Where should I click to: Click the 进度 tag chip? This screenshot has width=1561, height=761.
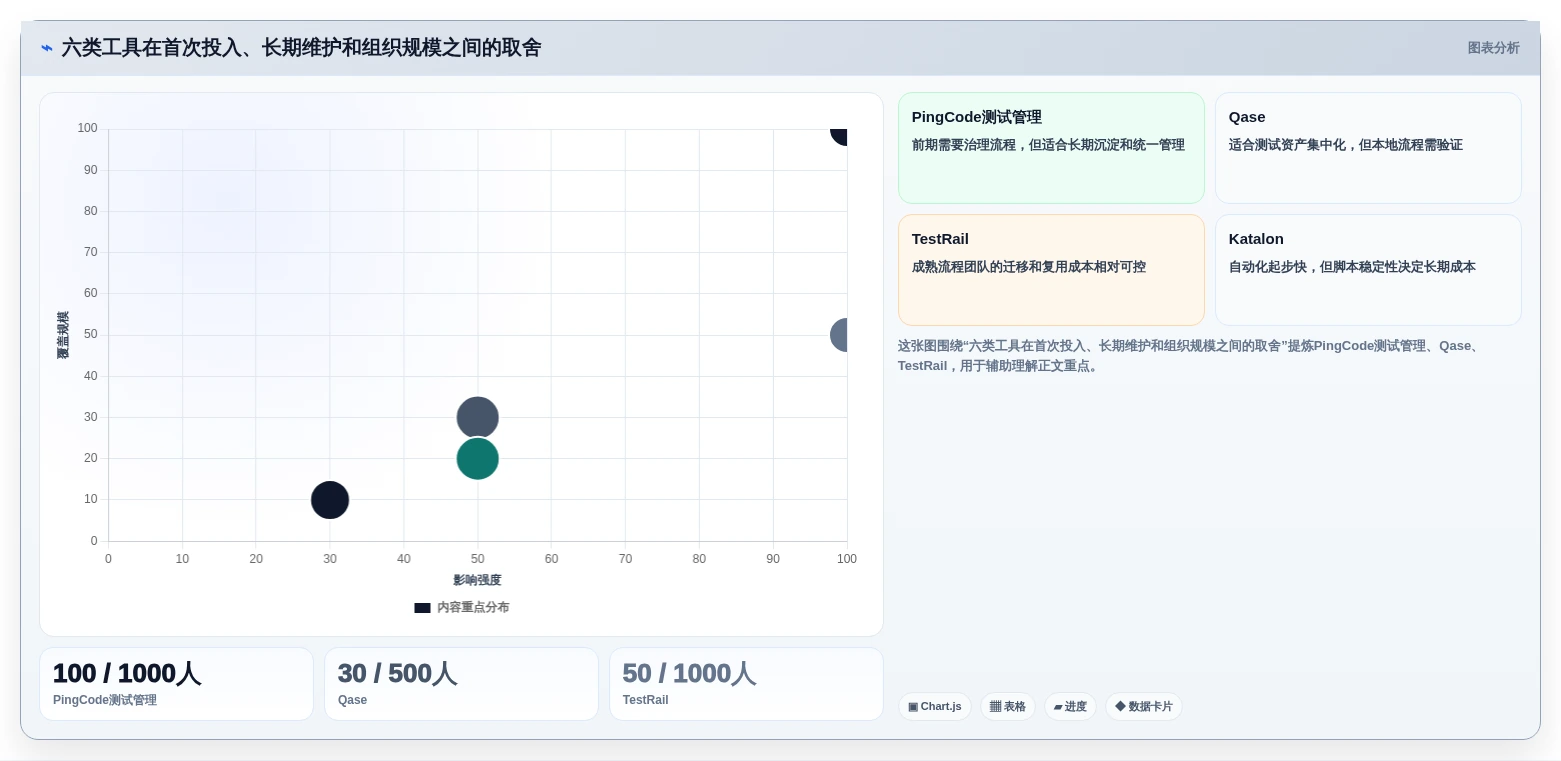(x=1070, y=707)
